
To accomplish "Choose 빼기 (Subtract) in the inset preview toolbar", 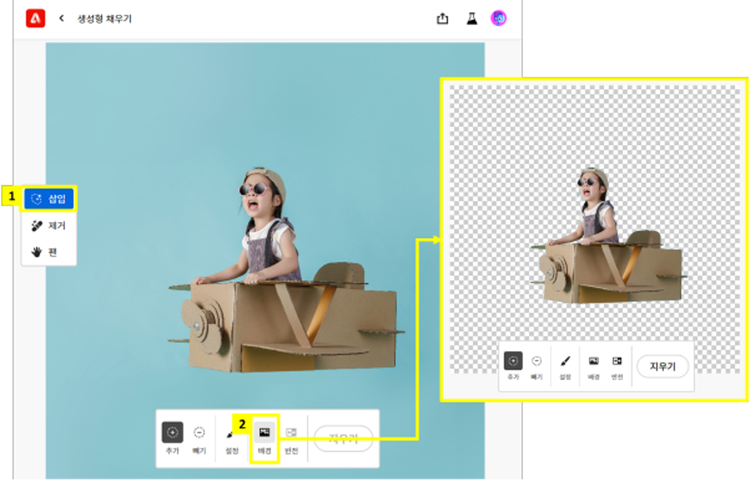I will tap(537, 367).
